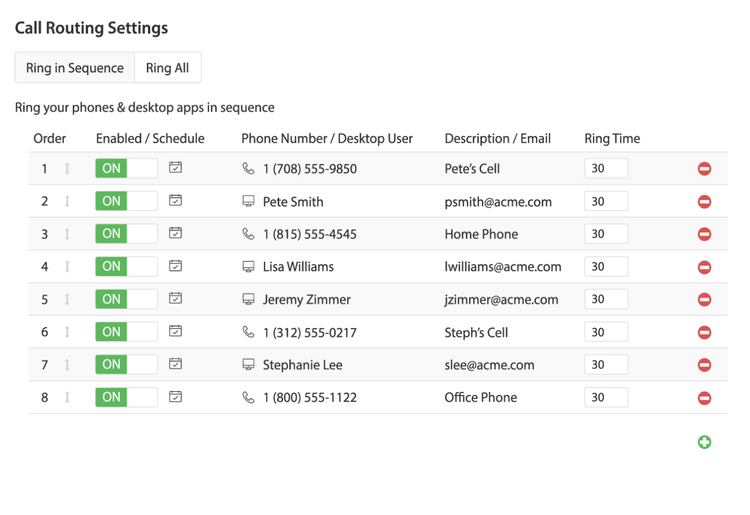Click the reorder handle for row 1
This screenshot has height=515, width=750.
pos(68,169)
